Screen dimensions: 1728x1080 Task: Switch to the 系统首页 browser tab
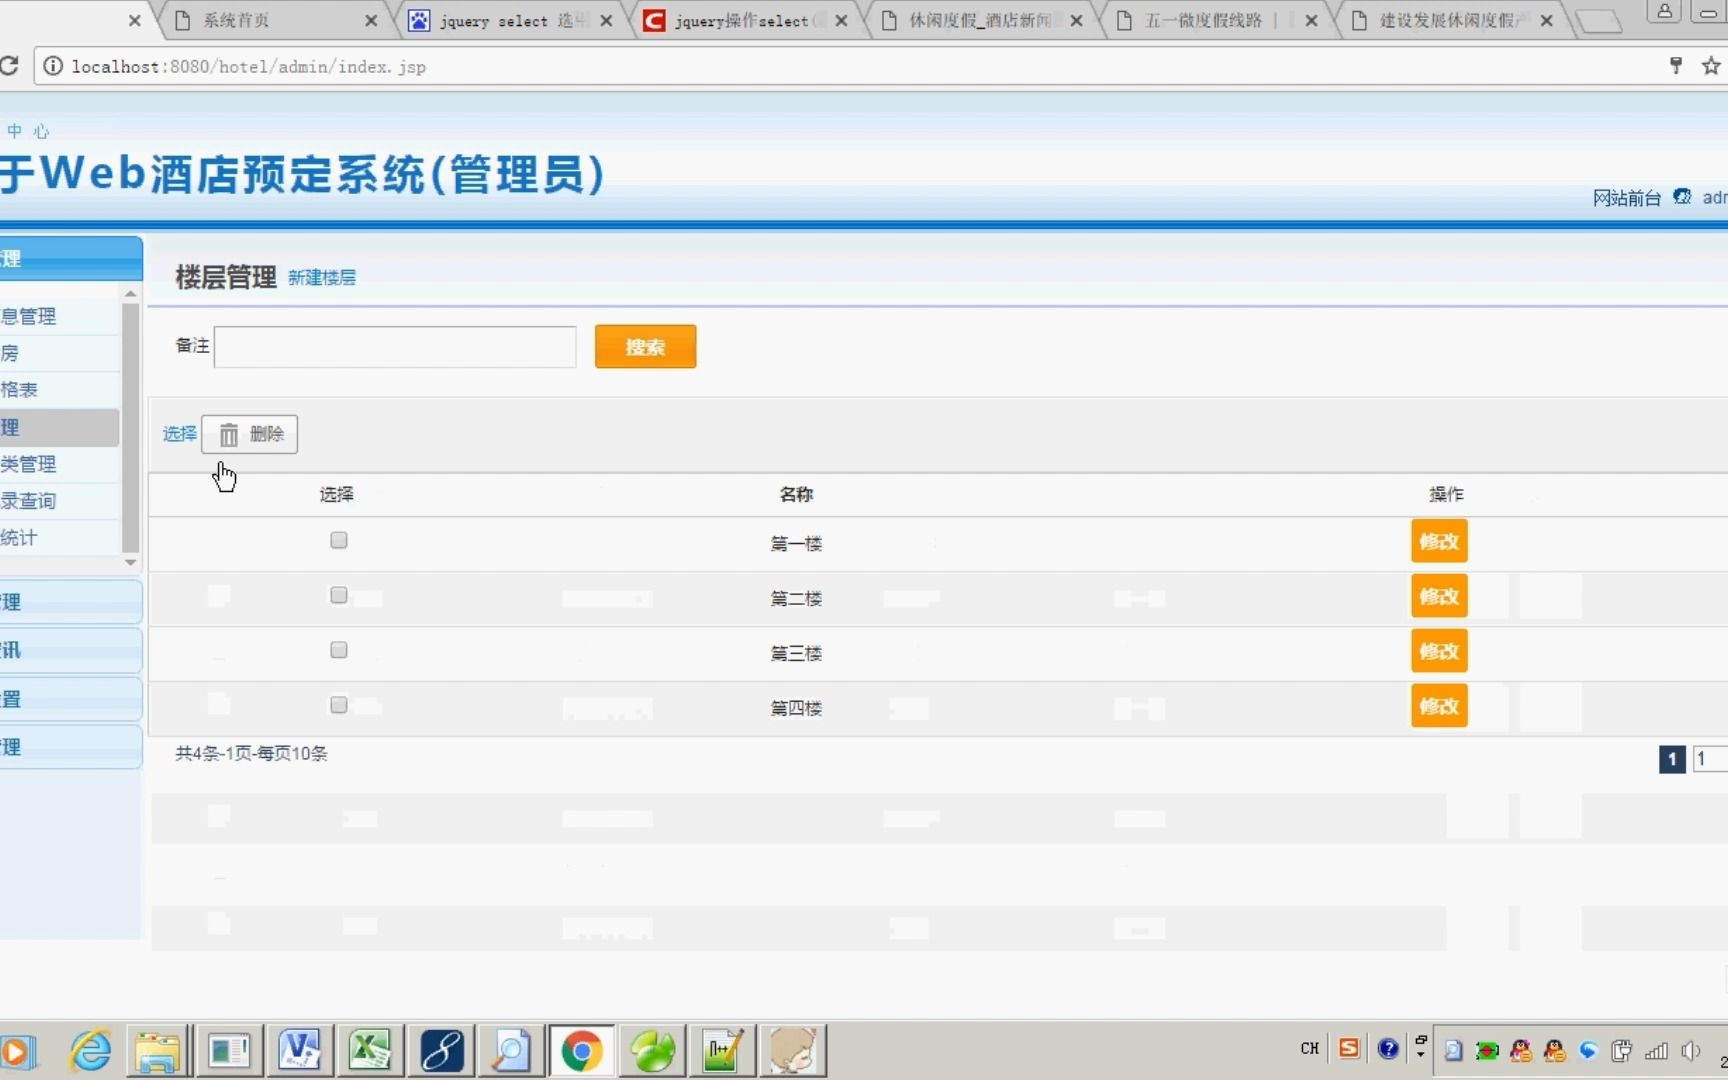click(x=237, y=20)
